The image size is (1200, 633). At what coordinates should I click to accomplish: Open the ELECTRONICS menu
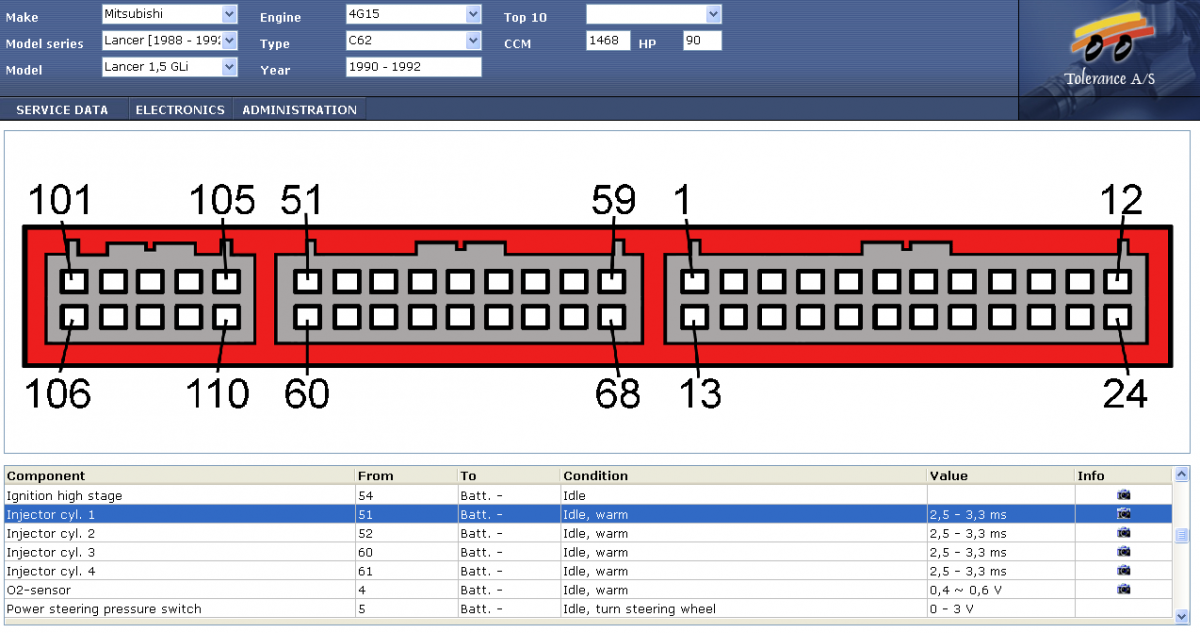click(x=180, y=110)
